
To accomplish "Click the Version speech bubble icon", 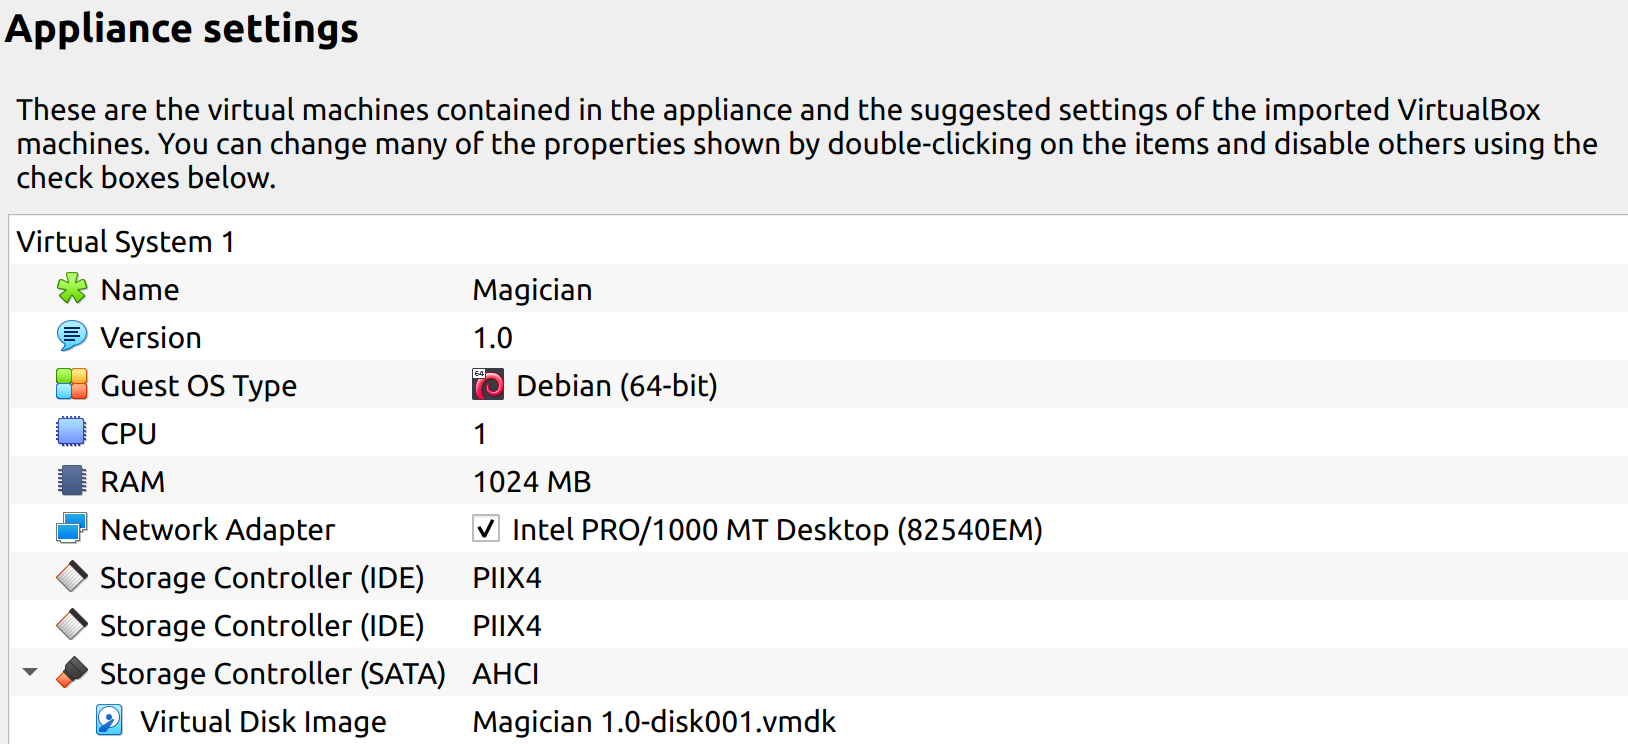I will (x=72, y=337).
